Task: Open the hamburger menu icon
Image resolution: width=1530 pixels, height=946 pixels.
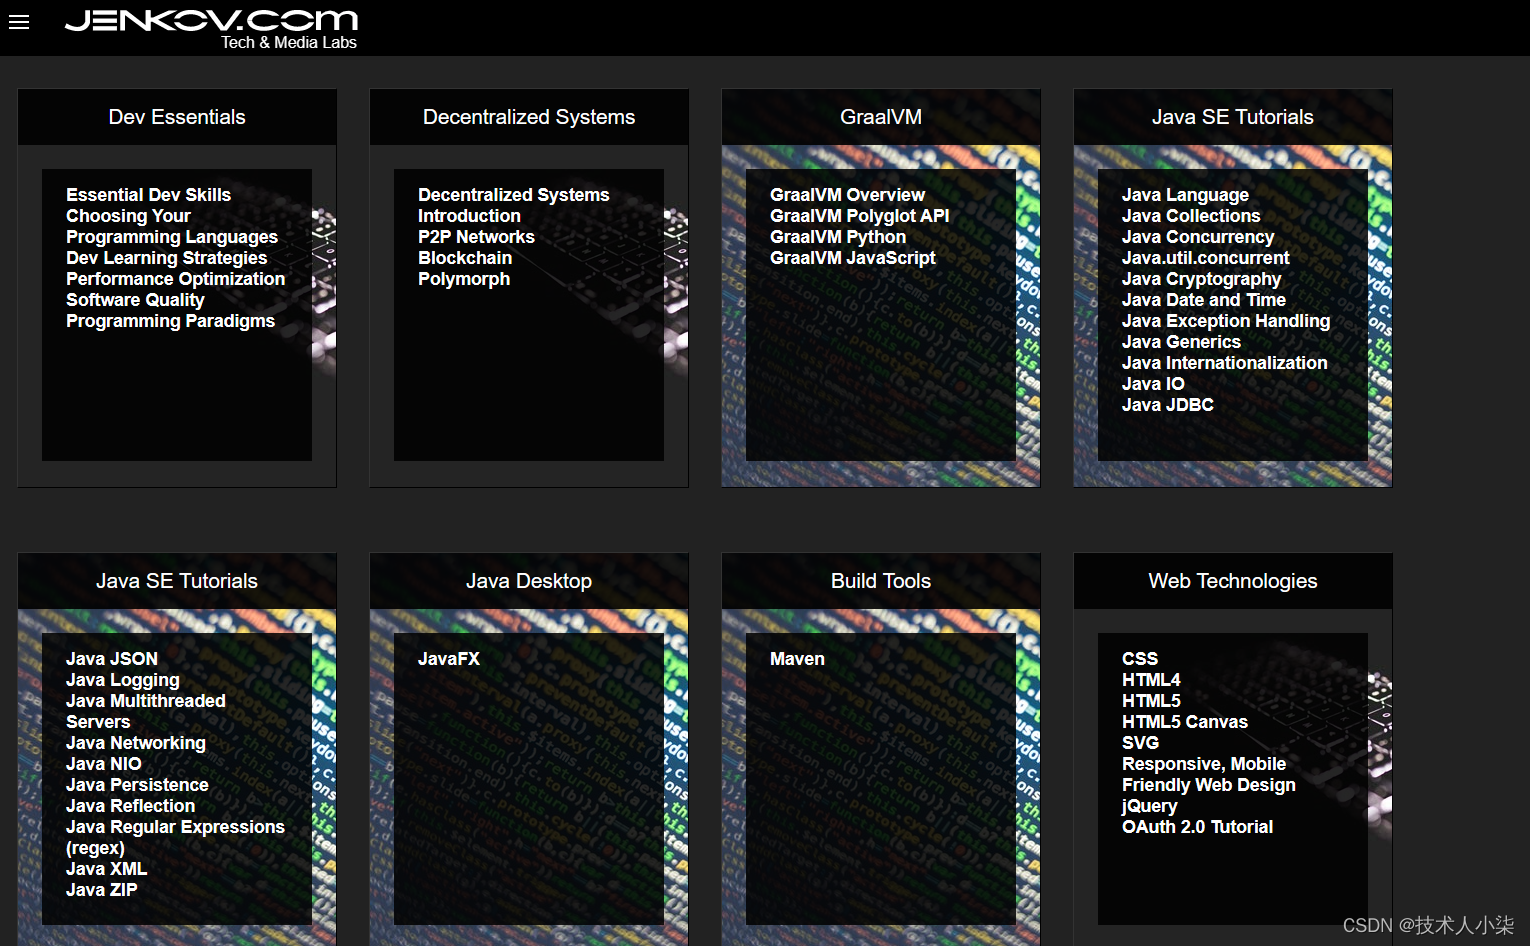Action: point(19,22)
